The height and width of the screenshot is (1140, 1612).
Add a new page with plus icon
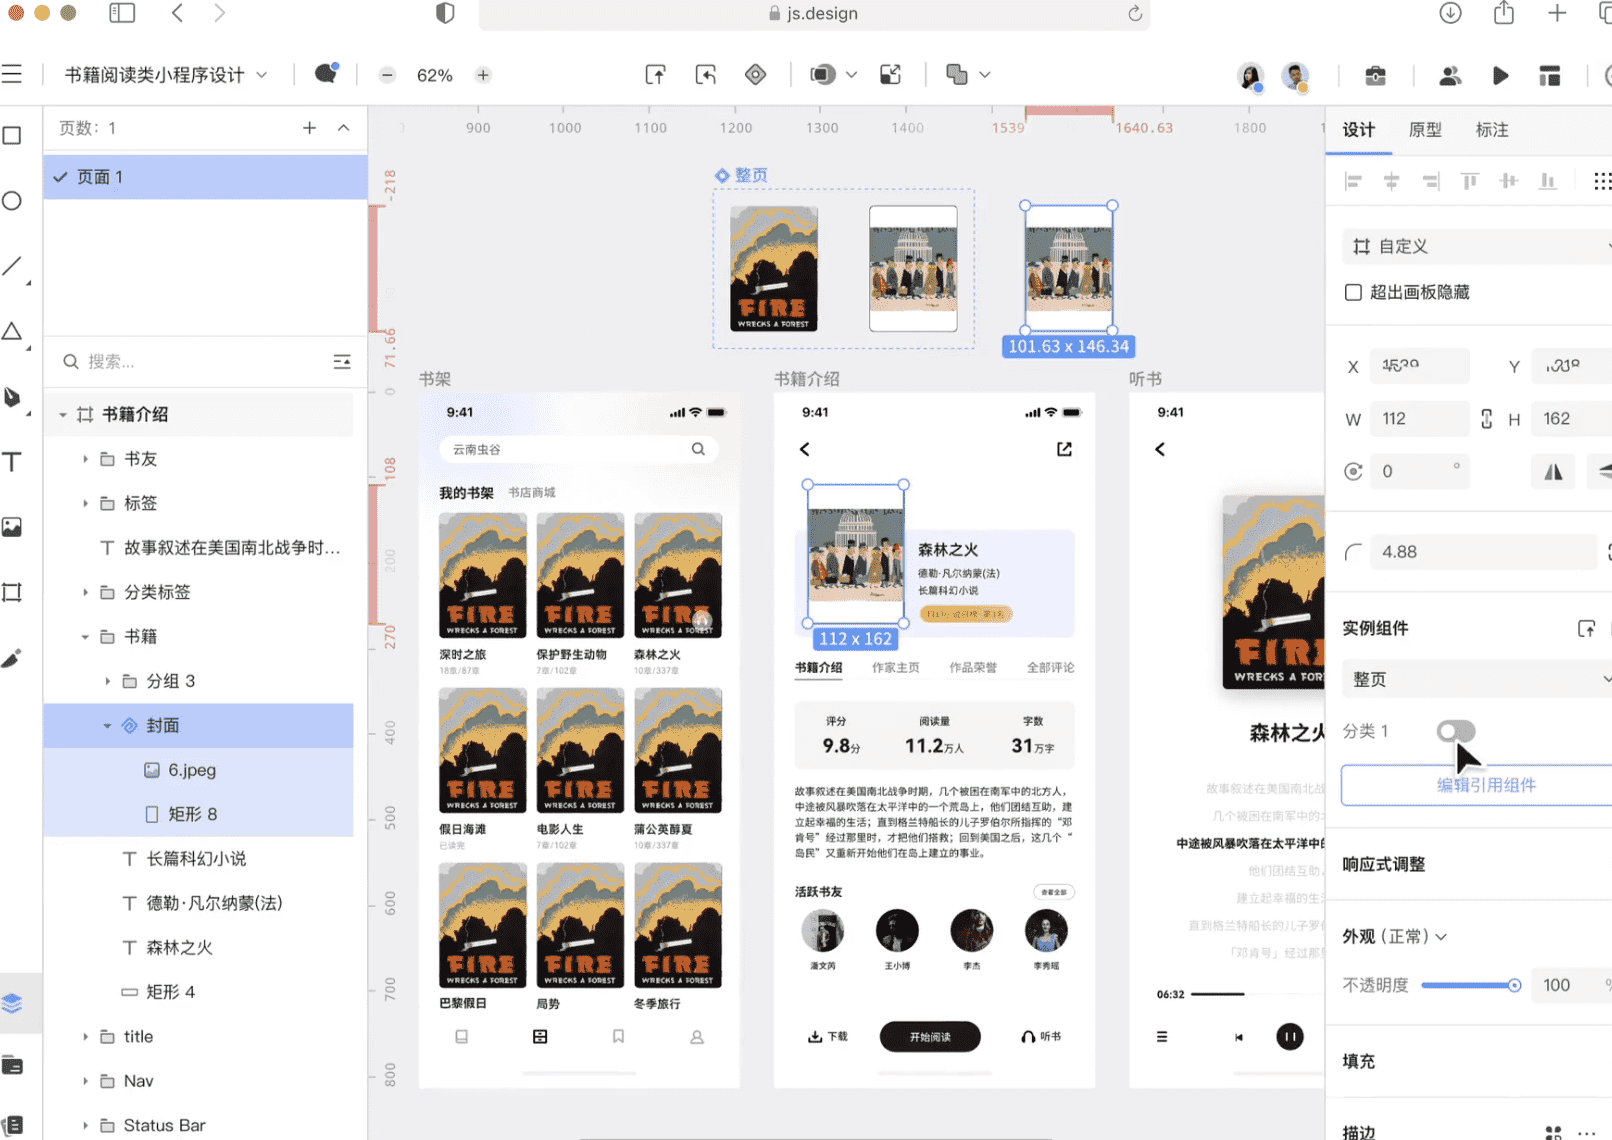[309, 128]
